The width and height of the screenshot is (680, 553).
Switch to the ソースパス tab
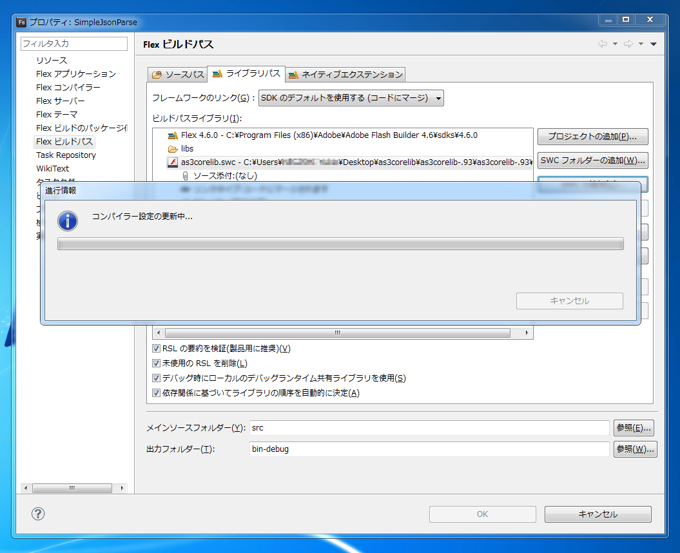(178, 75)
